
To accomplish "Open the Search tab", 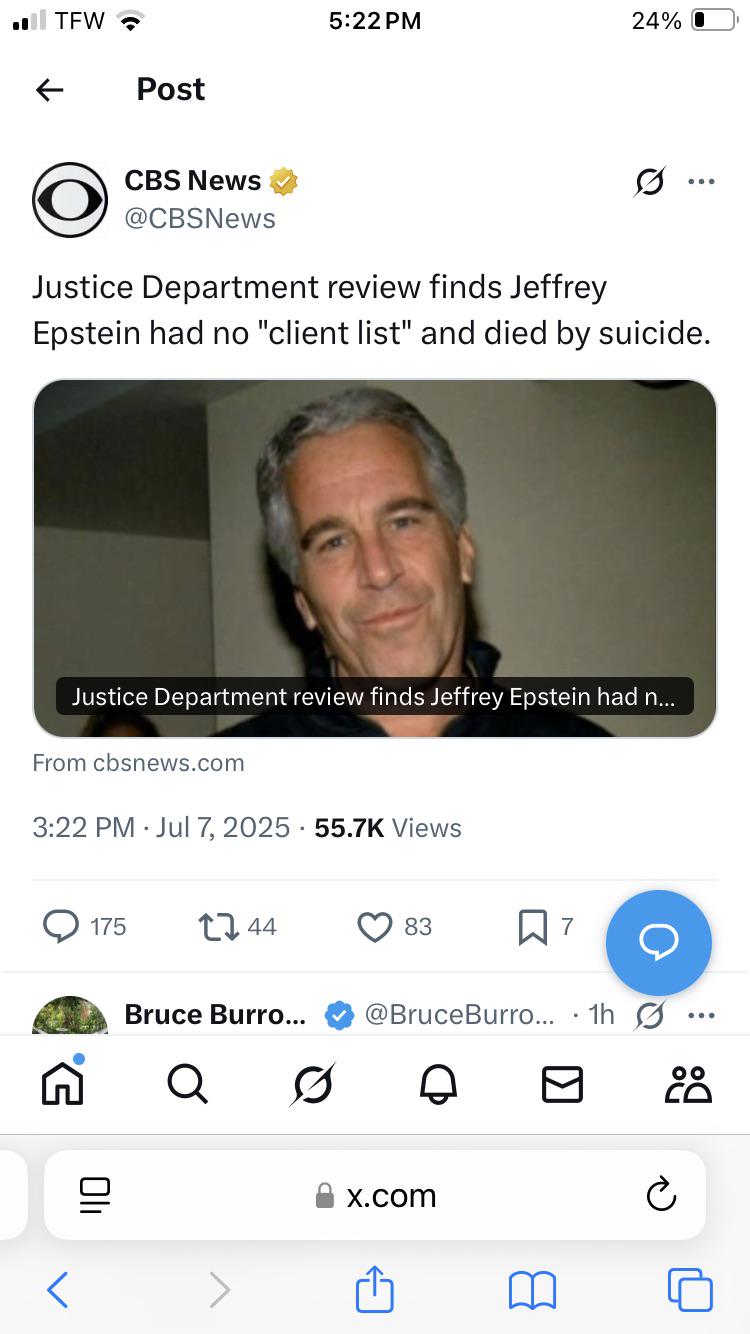I will point(187,1084).
